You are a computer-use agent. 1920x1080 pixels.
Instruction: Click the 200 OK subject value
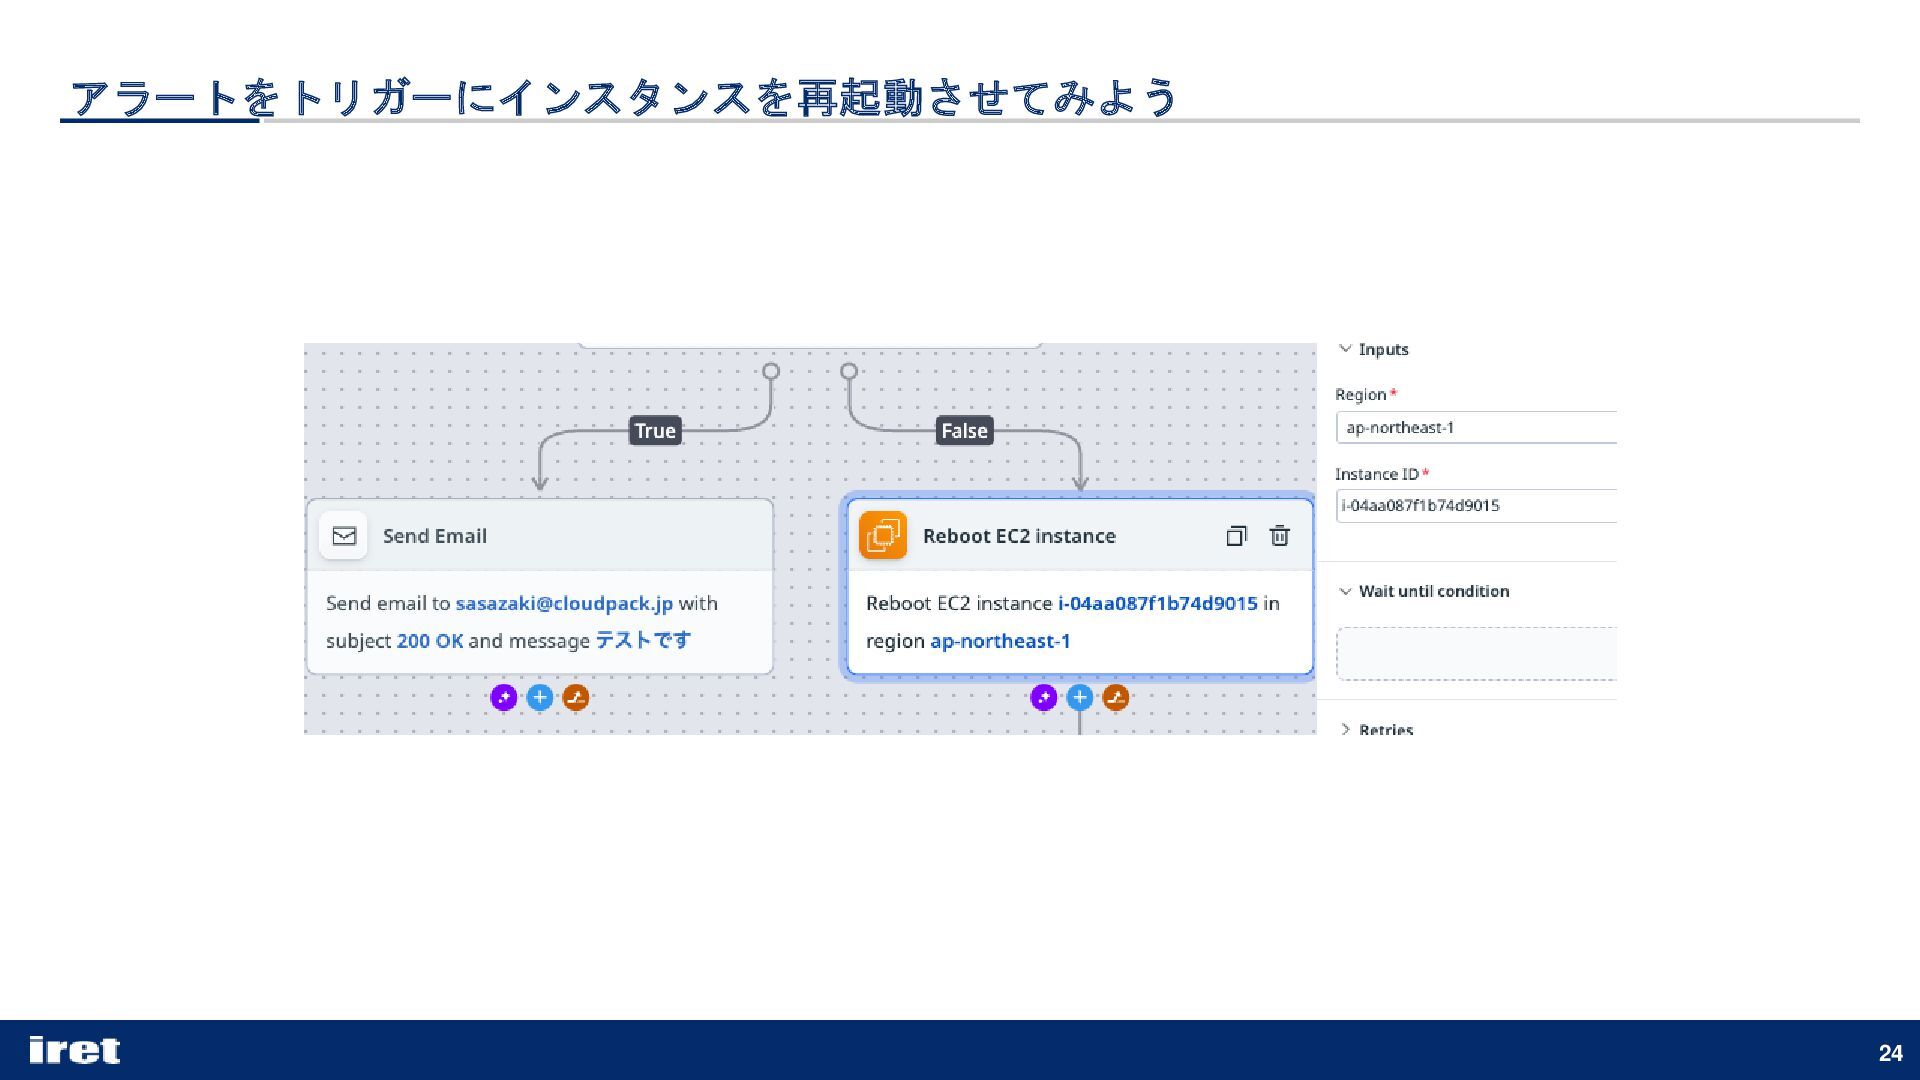(430, 641)
